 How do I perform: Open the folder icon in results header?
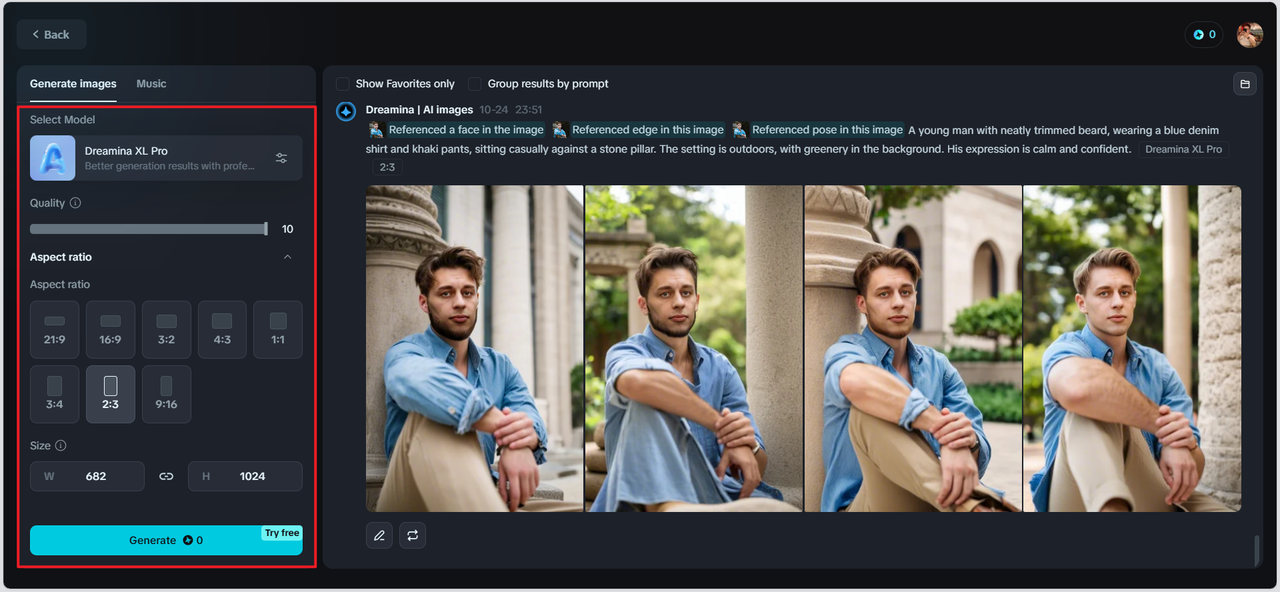[x=1245, y=84]
